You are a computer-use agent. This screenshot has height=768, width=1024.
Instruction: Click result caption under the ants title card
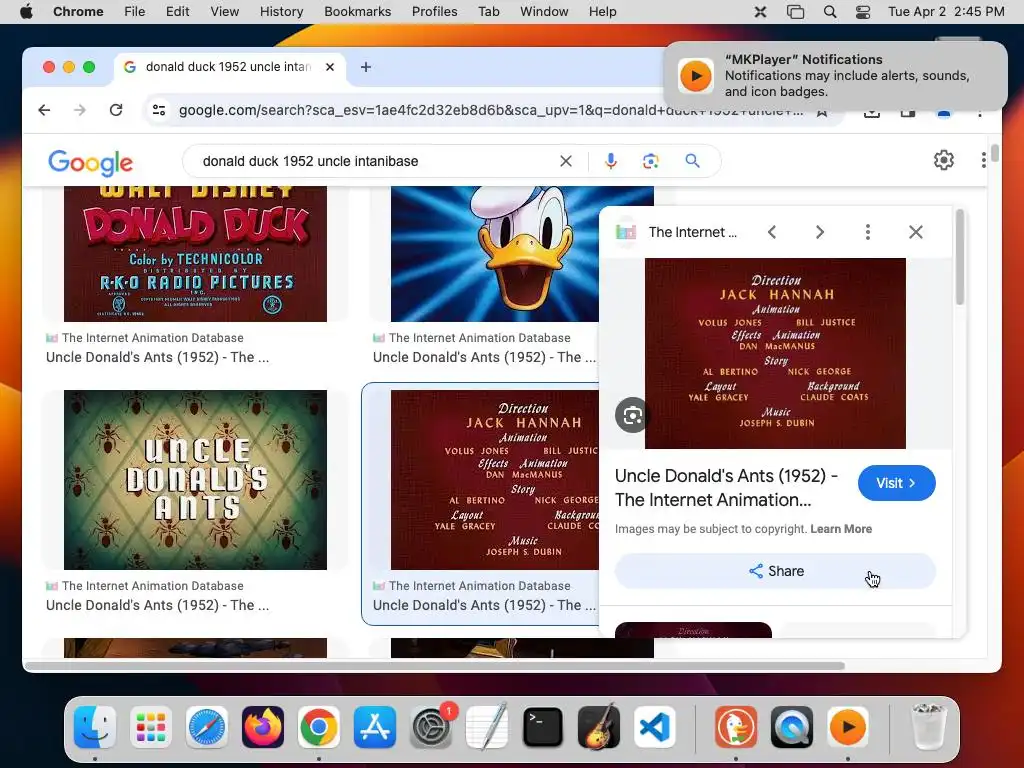tap(157, 605)
